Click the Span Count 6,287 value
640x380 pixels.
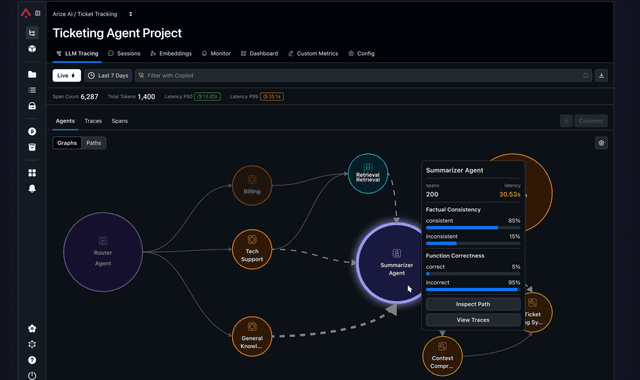click(x=89, y=97)
